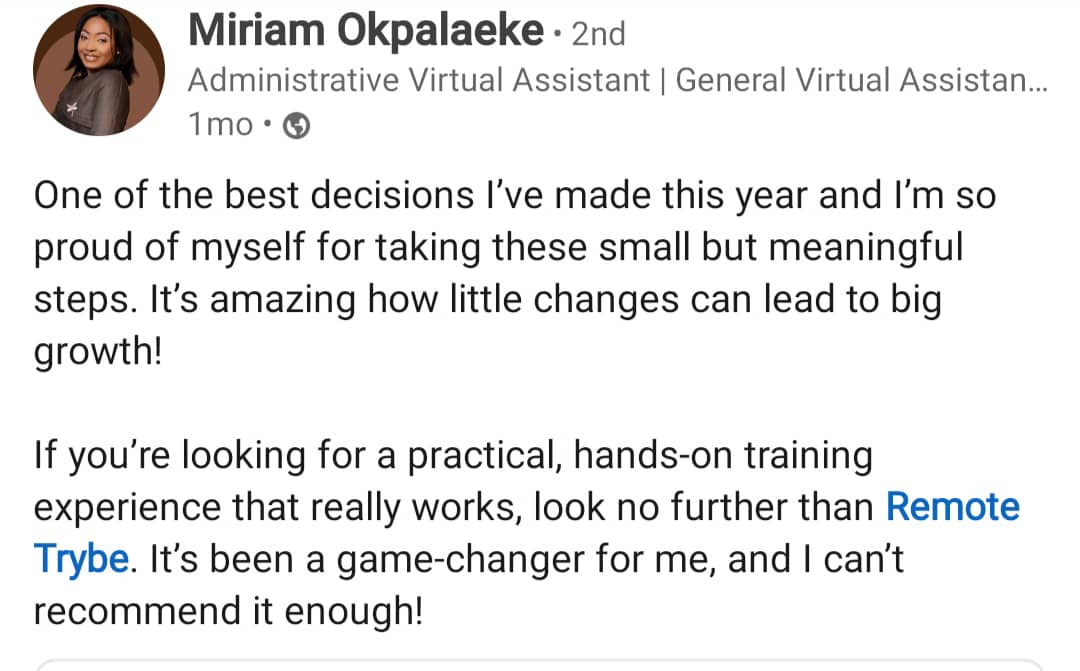The image size is (1080, 671).
Task: Click the 2nd connection degree label
Action: coord(597,33)
